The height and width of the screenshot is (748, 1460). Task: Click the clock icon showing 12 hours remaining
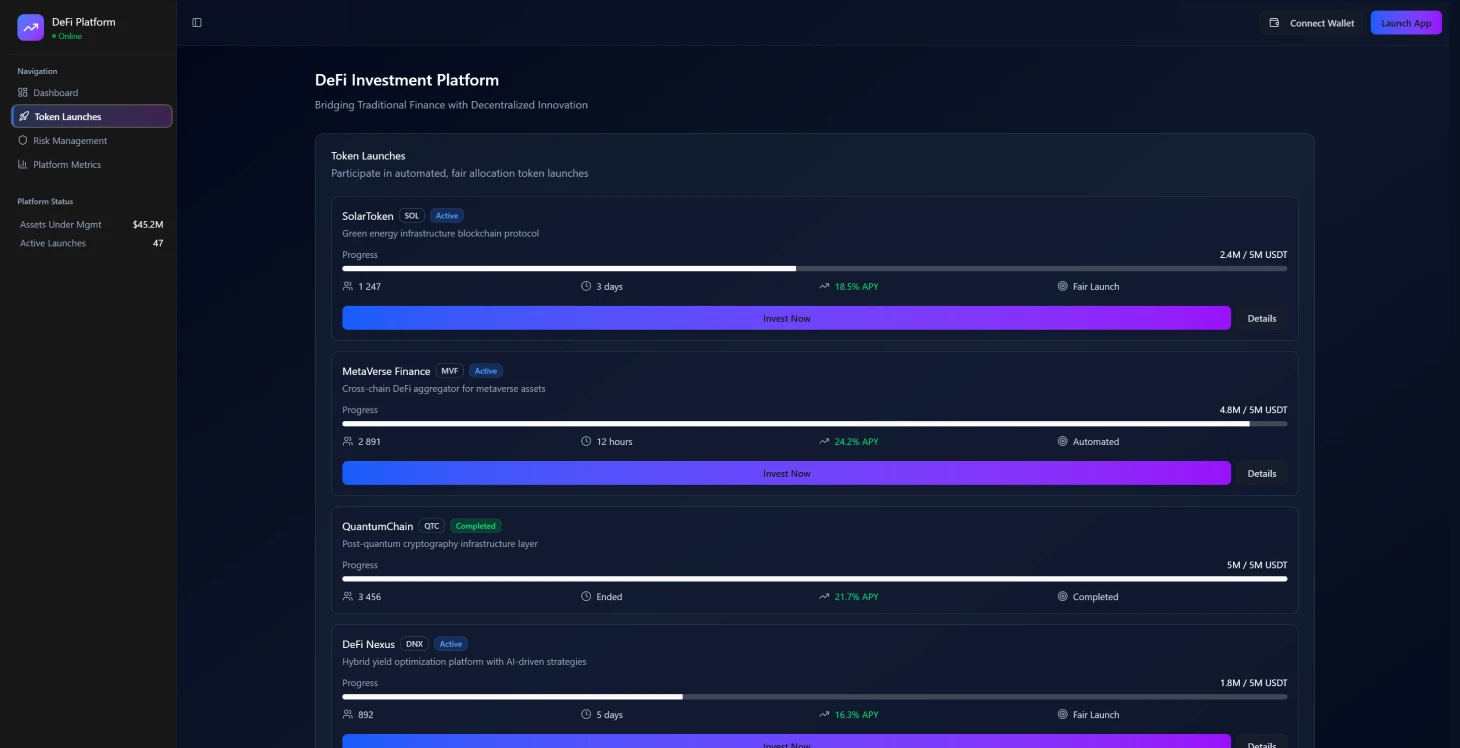(586, 441)
